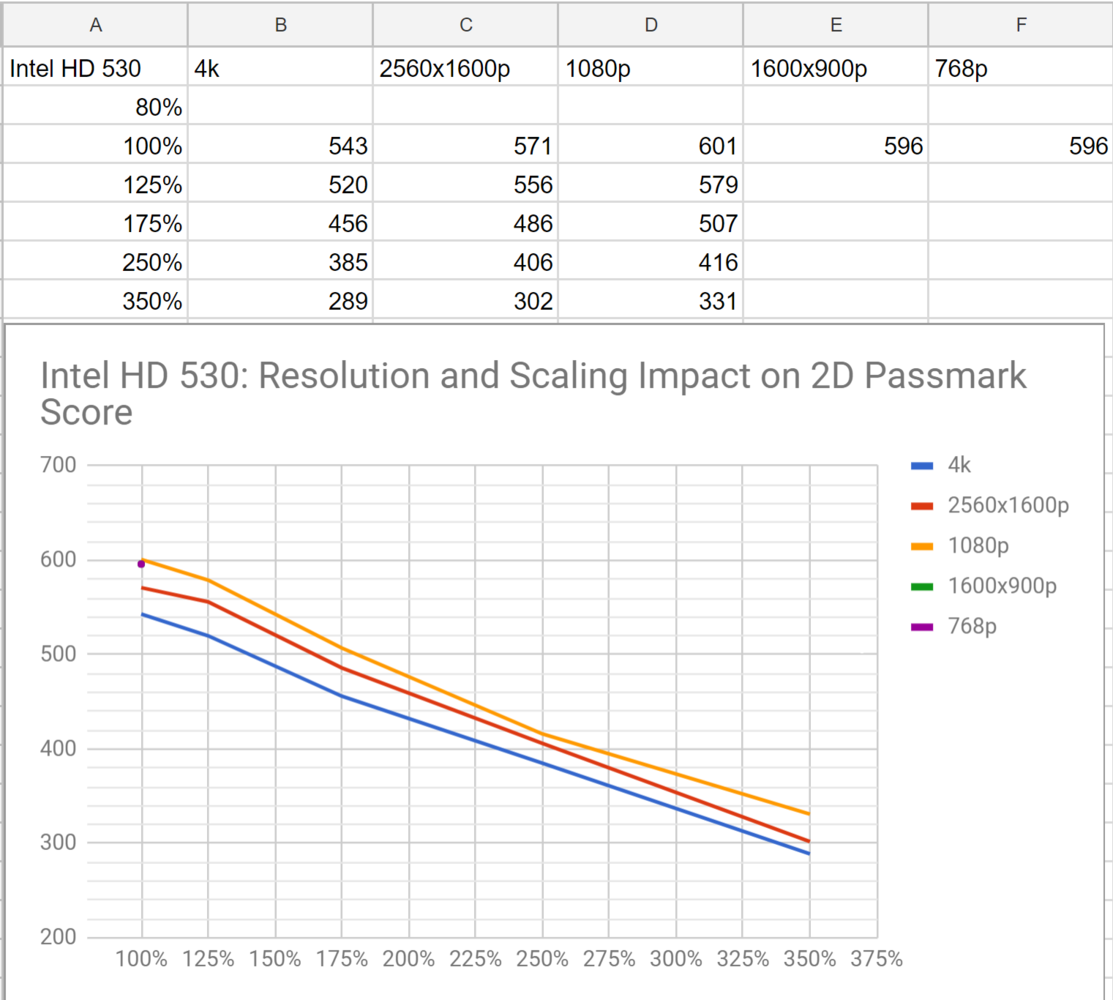Click the 100% label on horizontal axis

(x=141, y=960)
